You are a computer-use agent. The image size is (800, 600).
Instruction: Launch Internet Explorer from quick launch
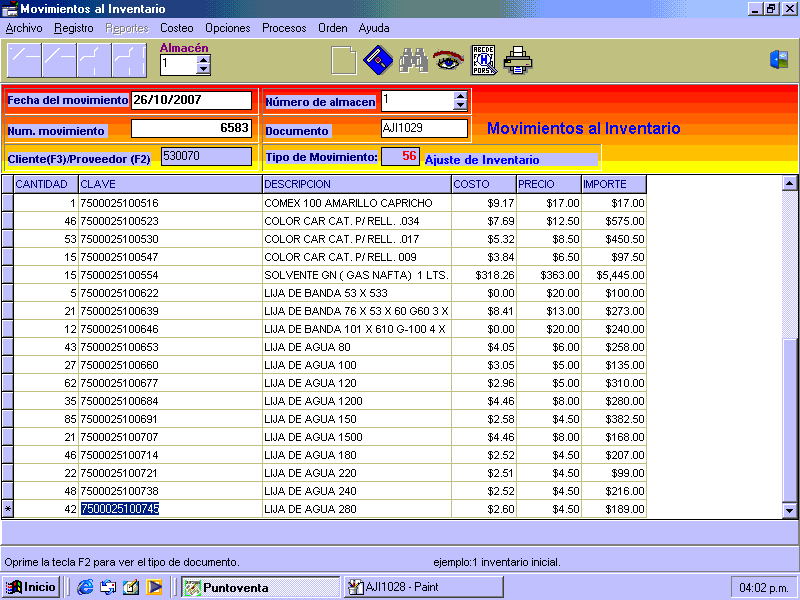[85, 587]
